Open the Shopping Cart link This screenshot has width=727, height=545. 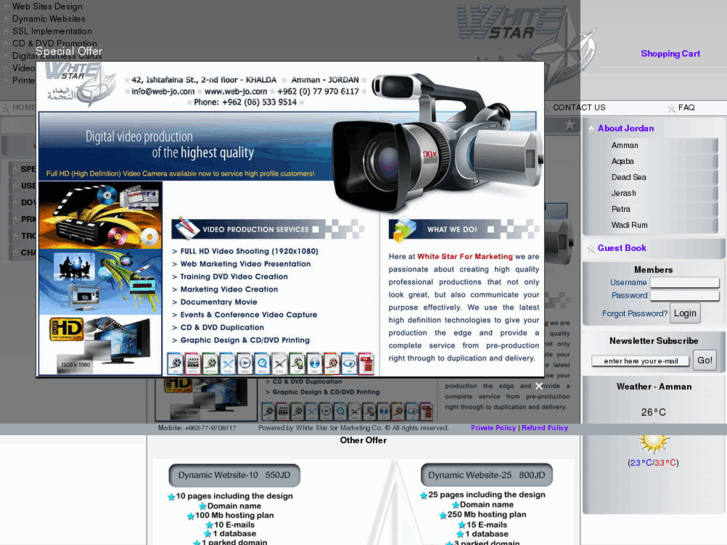pos(670,54)
